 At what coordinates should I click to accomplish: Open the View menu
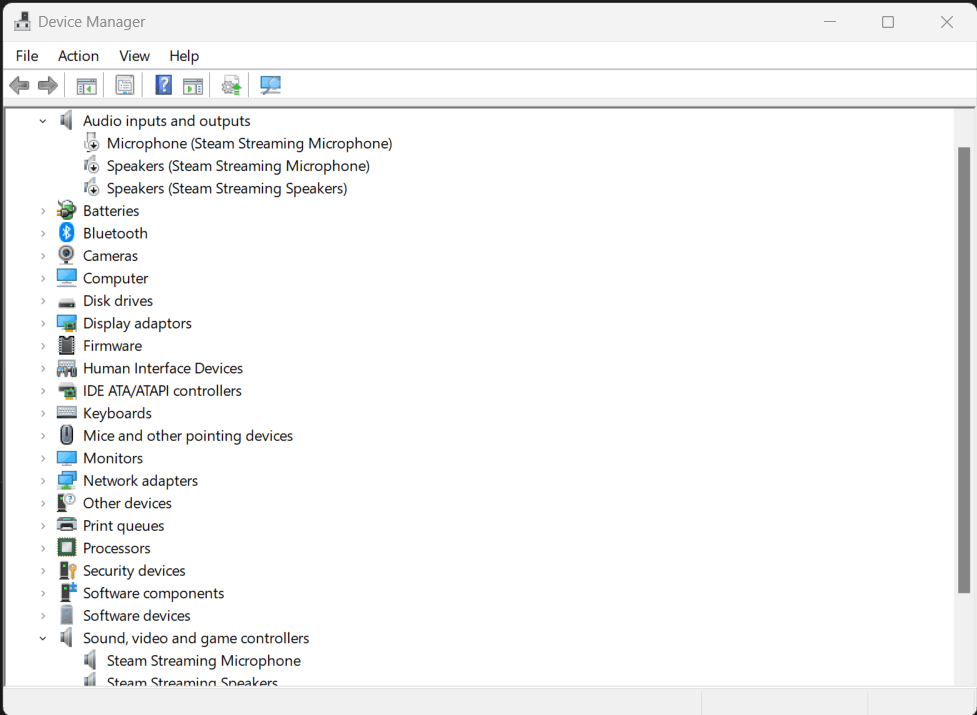pos(133,56)
